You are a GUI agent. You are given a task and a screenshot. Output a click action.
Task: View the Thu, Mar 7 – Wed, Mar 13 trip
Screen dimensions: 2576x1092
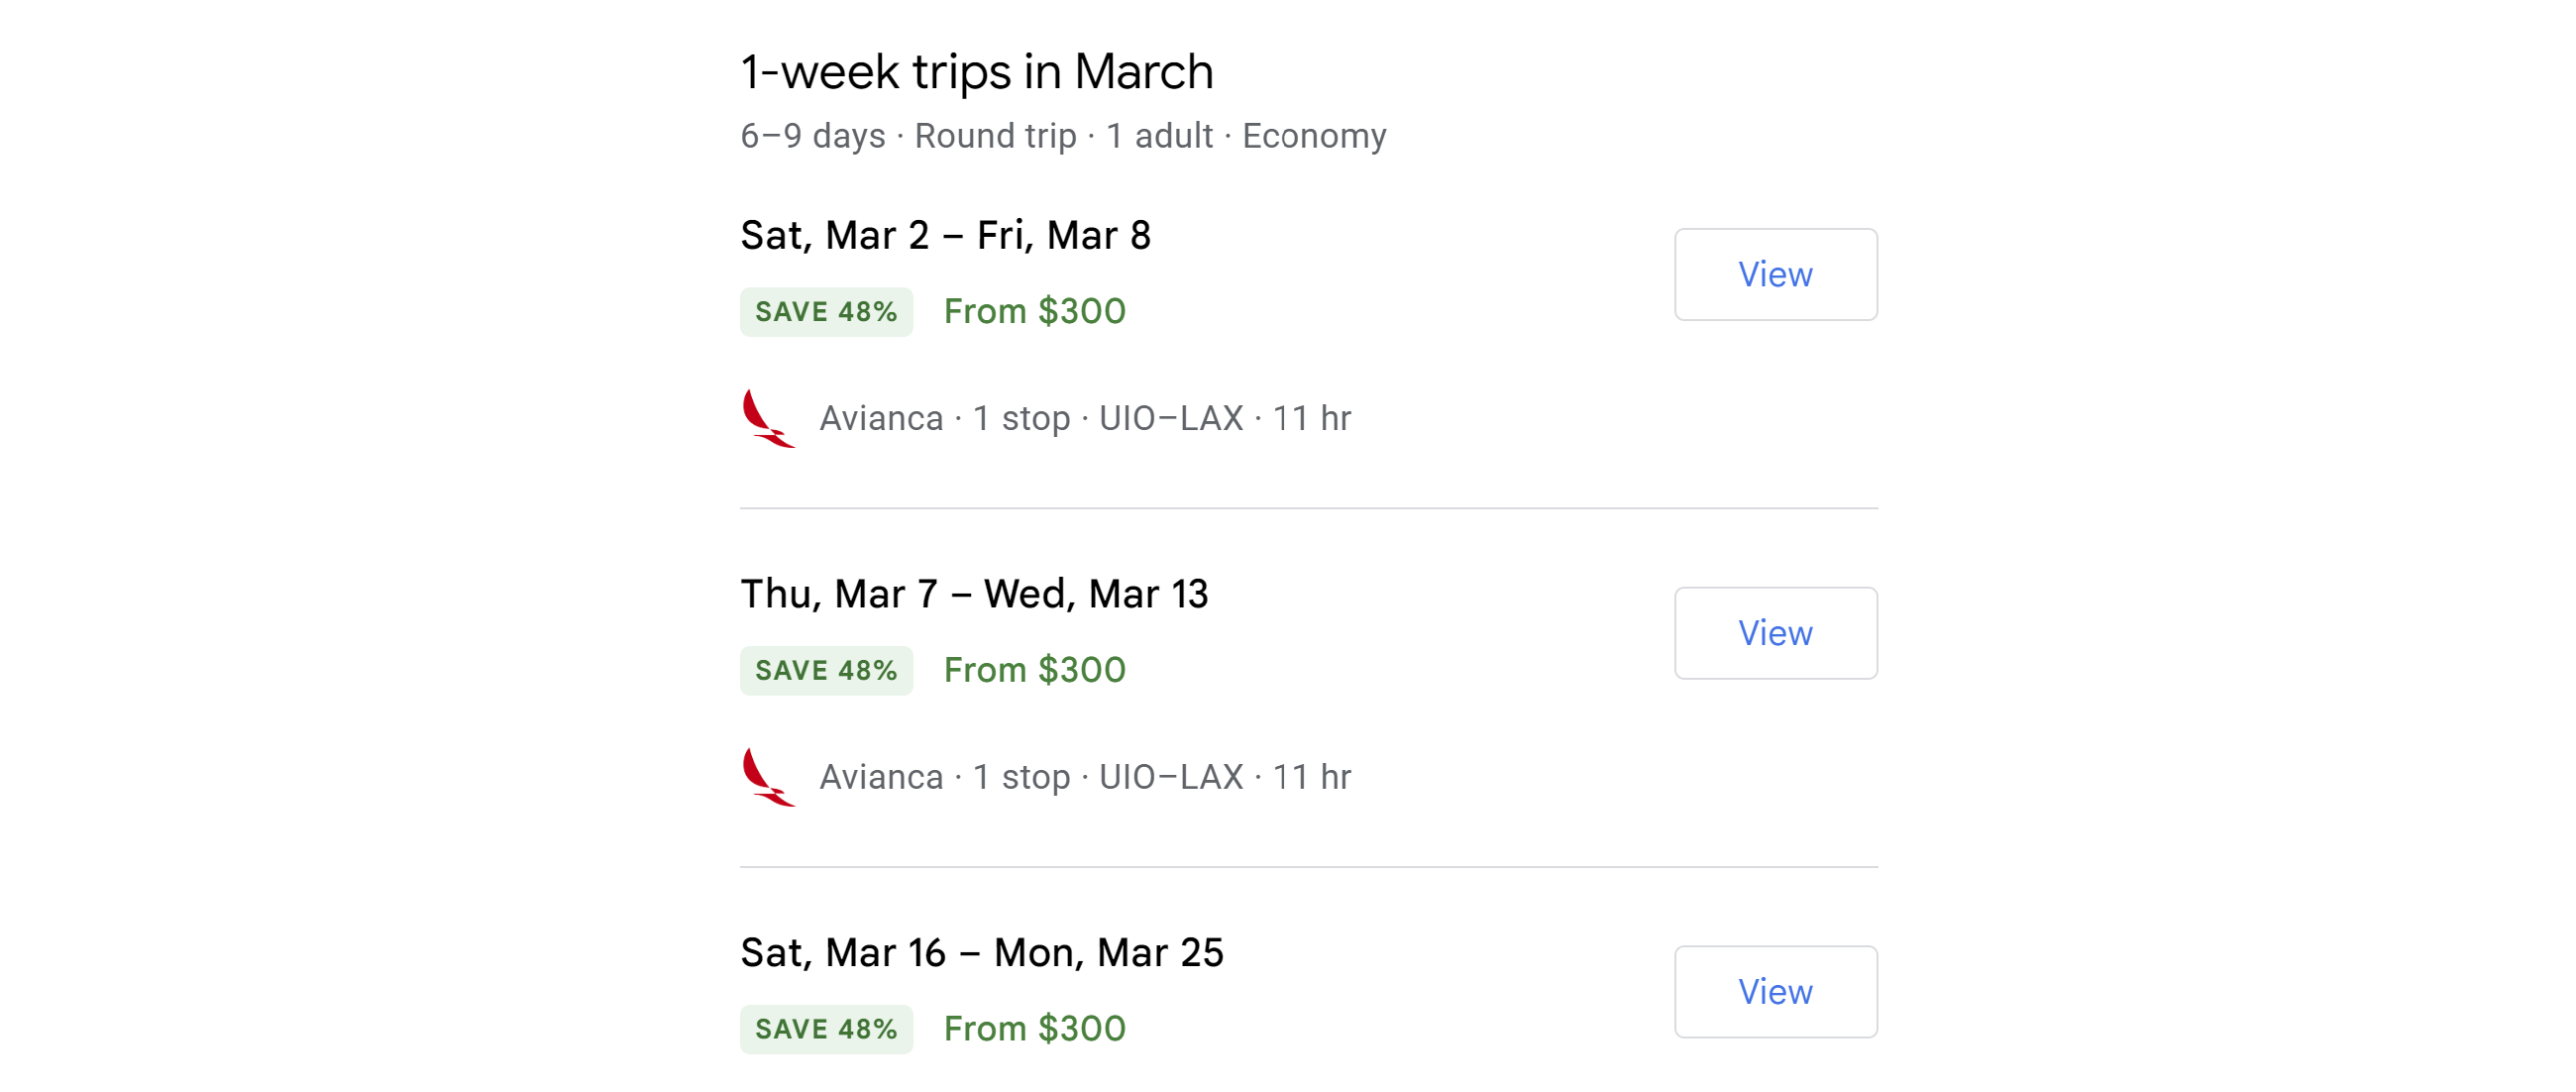click(x=1775, y=633)
